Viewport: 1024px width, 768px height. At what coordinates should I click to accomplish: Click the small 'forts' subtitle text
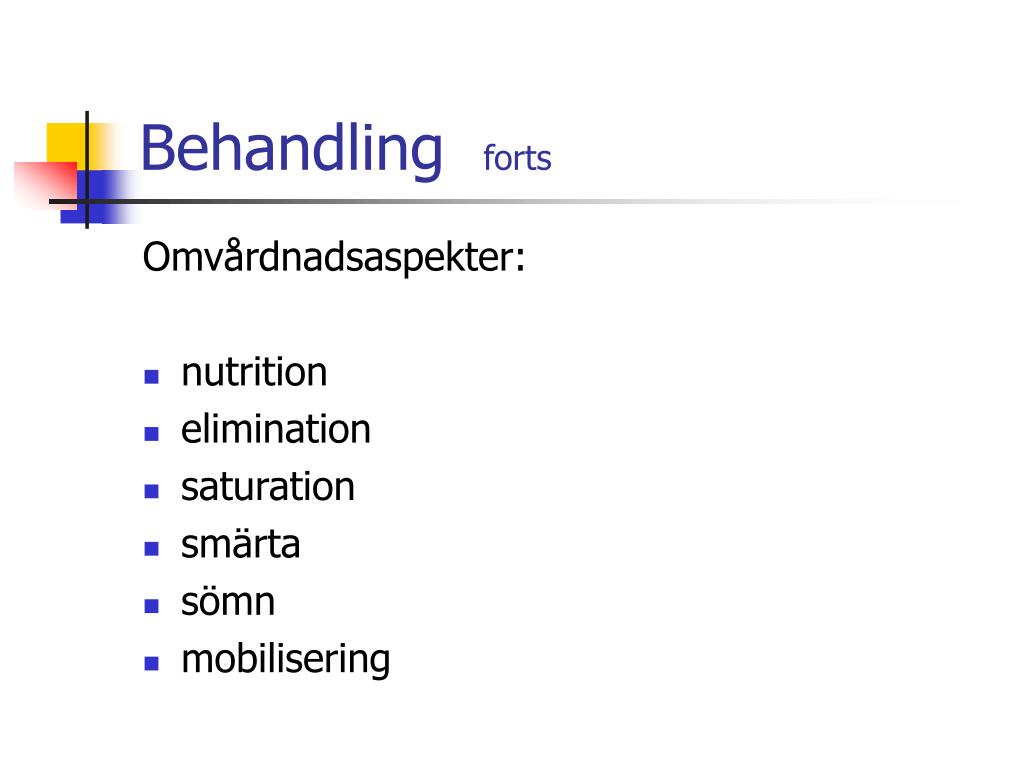(517, 158)
